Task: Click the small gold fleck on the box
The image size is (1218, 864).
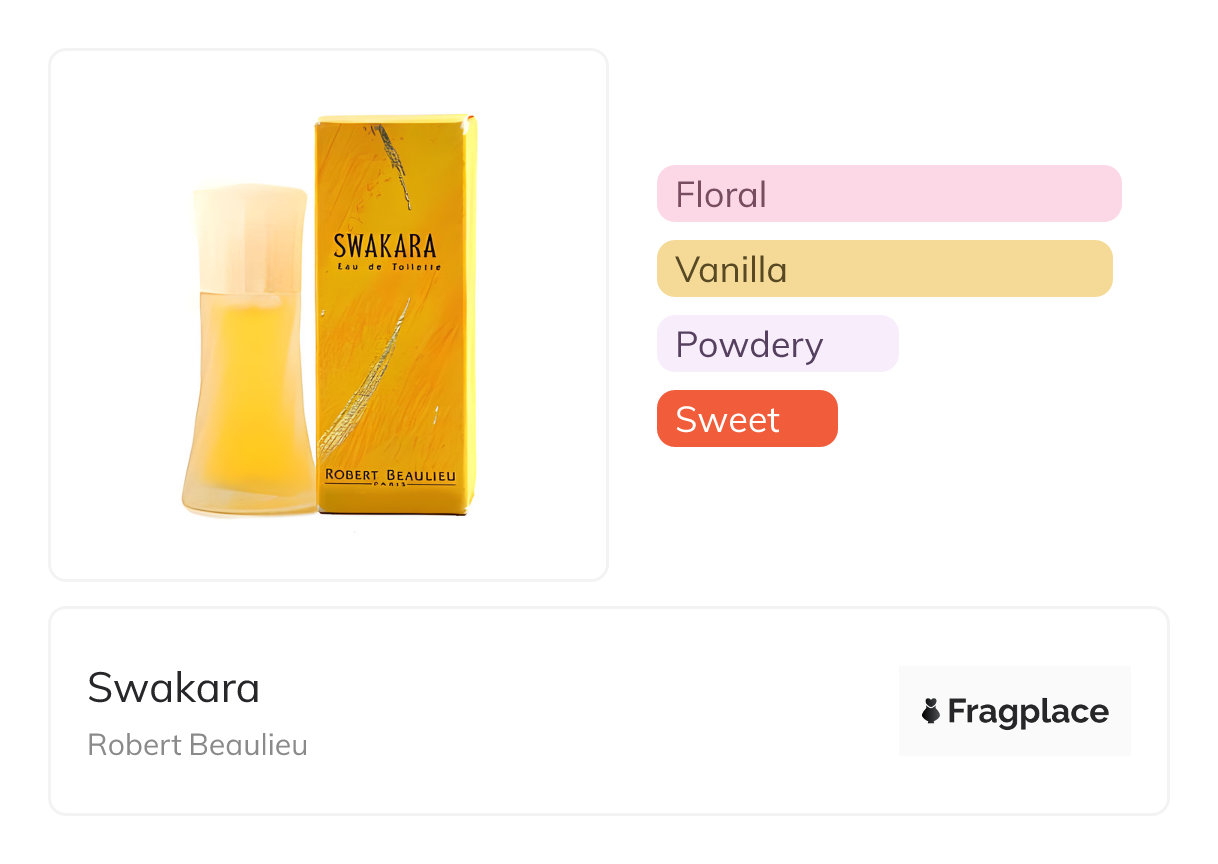Action: coord(435,412)
